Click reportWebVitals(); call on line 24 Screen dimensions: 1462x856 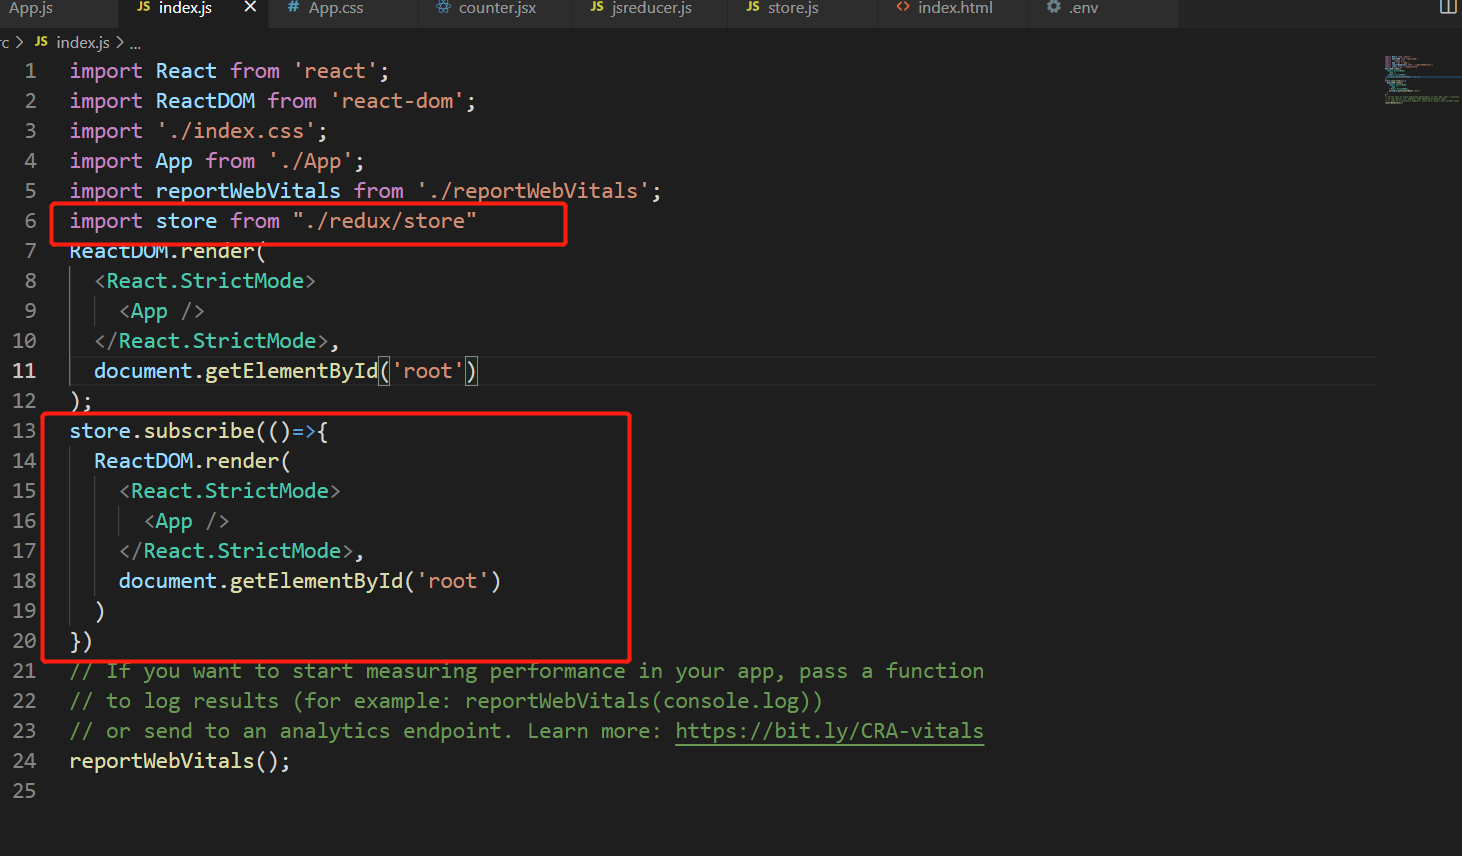180,761
